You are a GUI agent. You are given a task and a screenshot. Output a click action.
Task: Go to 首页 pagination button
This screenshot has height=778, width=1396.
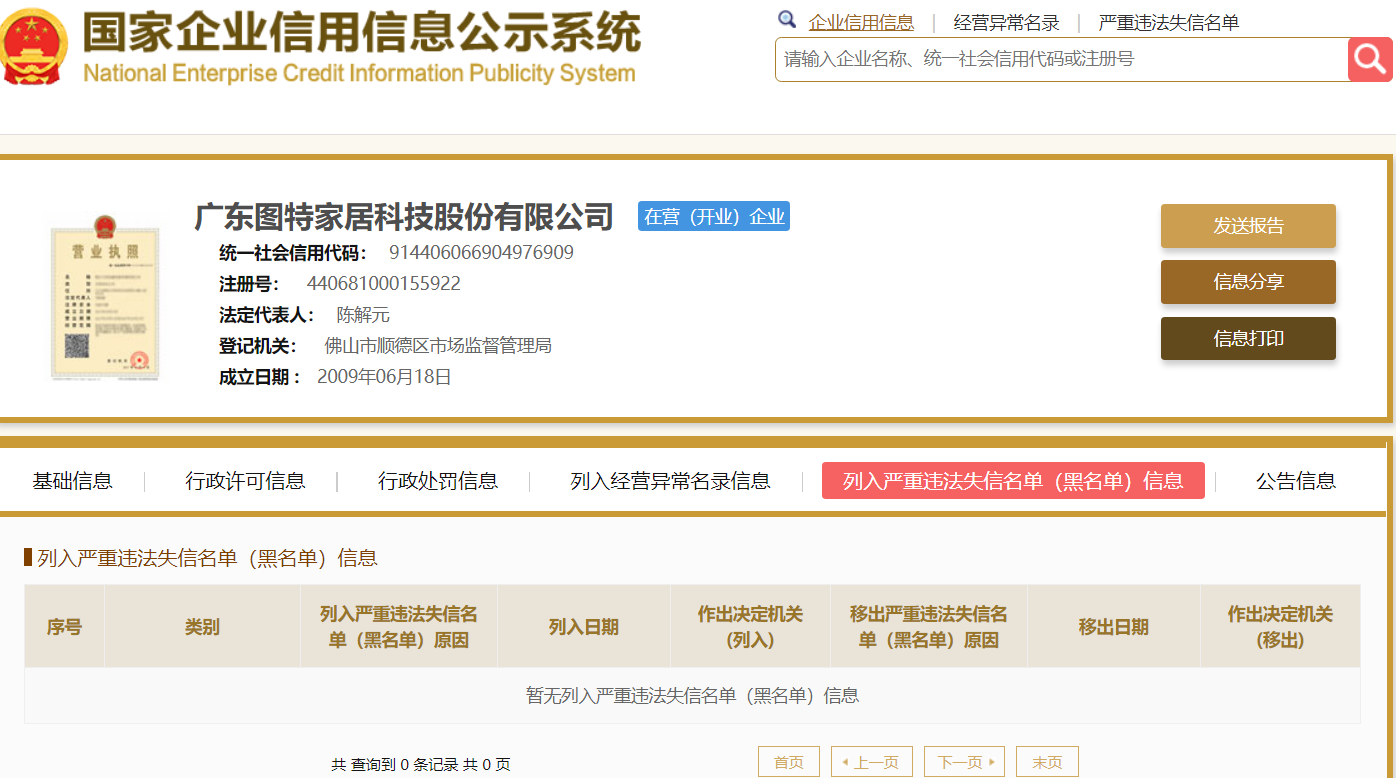pyautogui.click(x=789, y=762)
